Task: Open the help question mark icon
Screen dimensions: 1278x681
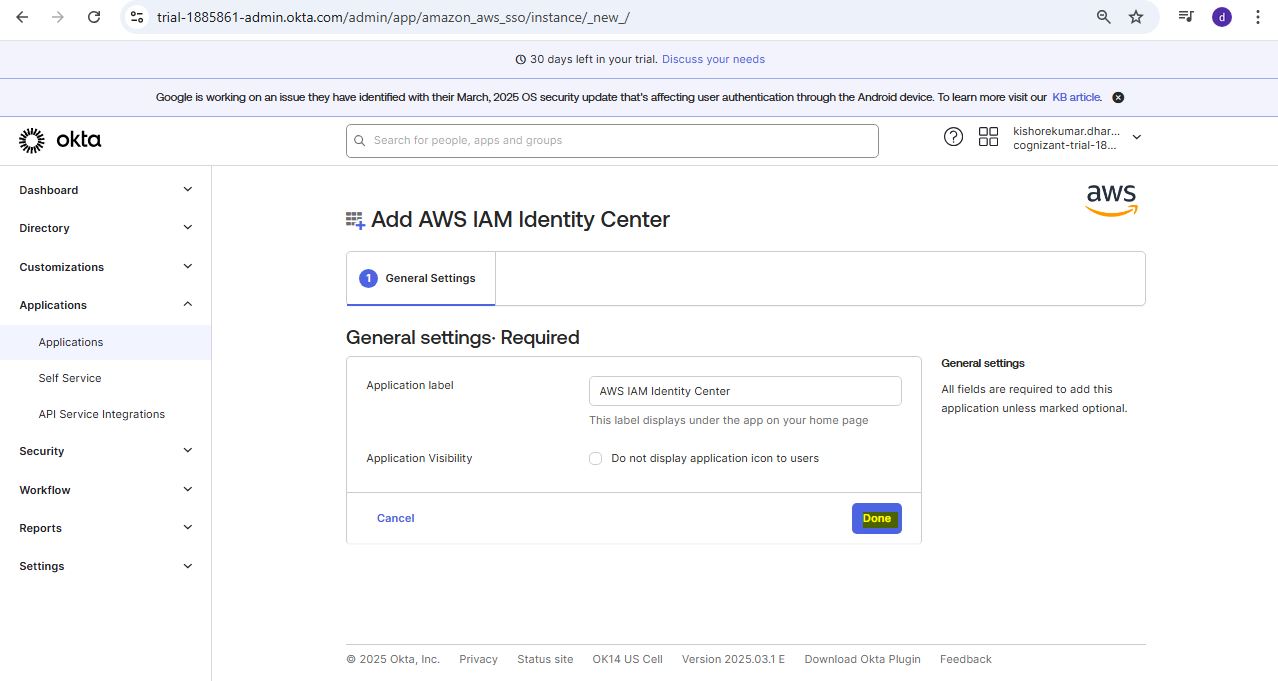Action: [x=953, y=137]
